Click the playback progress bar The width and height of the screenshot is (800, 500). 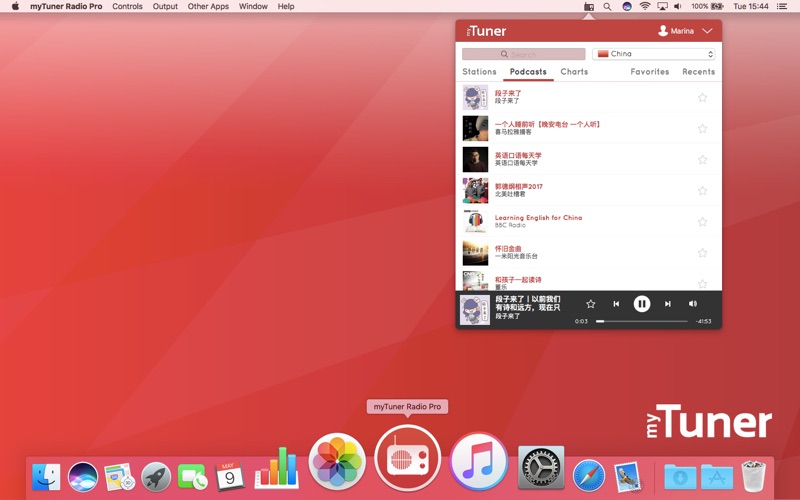(x=642, y=321)
